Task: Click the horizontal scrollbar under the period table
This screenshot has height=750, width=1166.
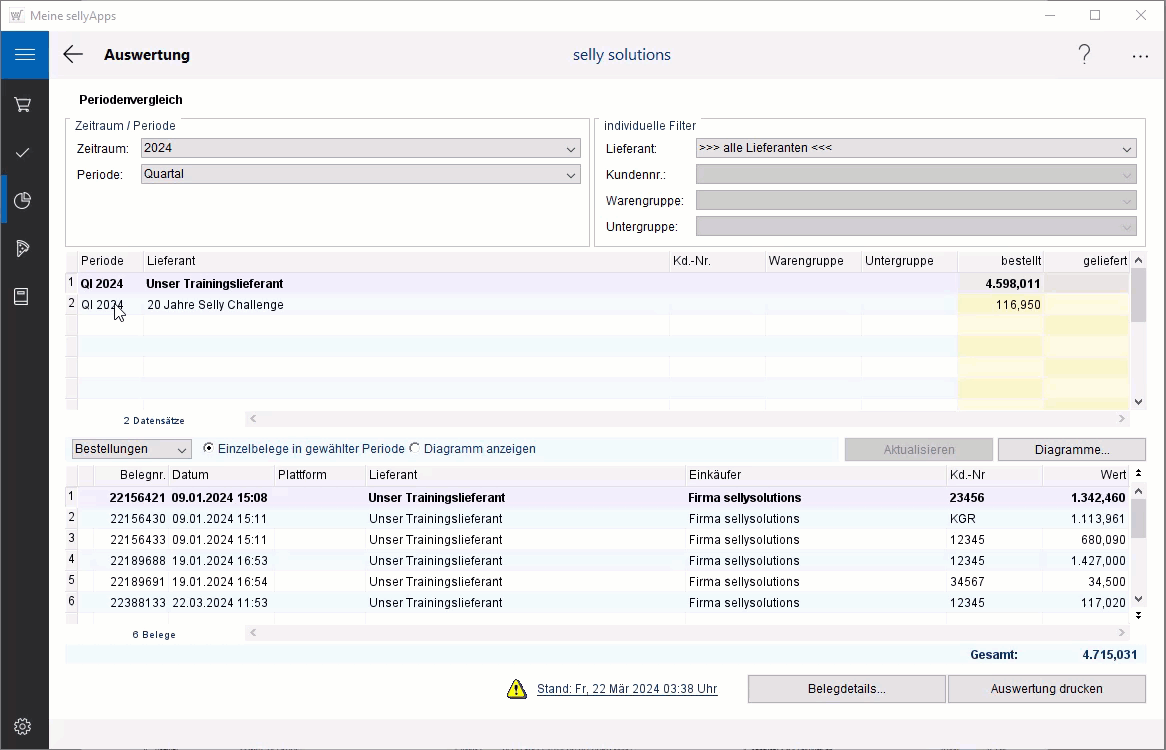Action: click(688, 419)
